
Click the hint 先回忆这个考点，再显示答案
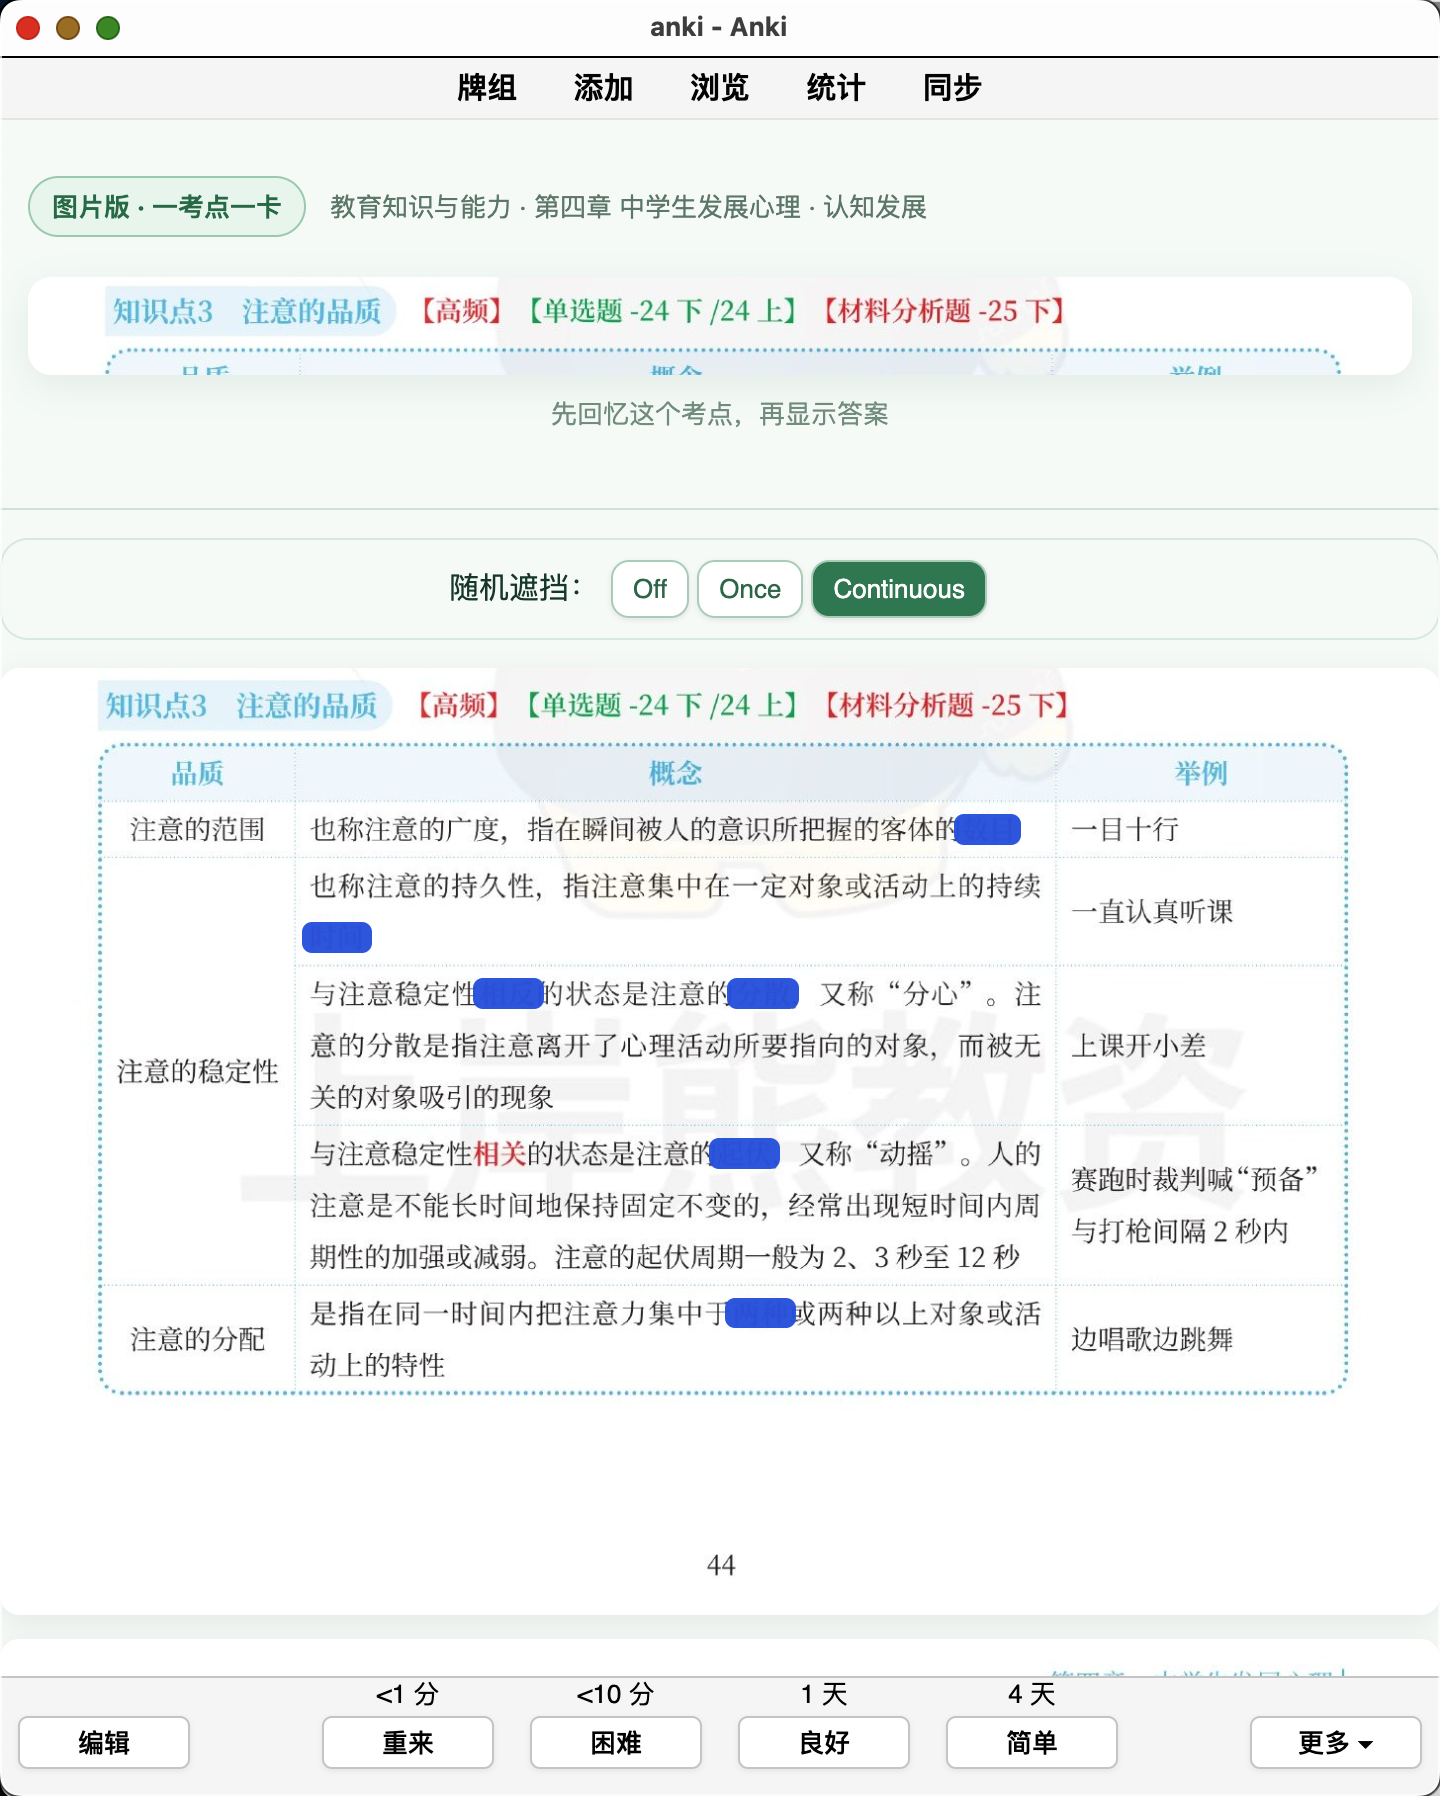(x=720, y=414)
